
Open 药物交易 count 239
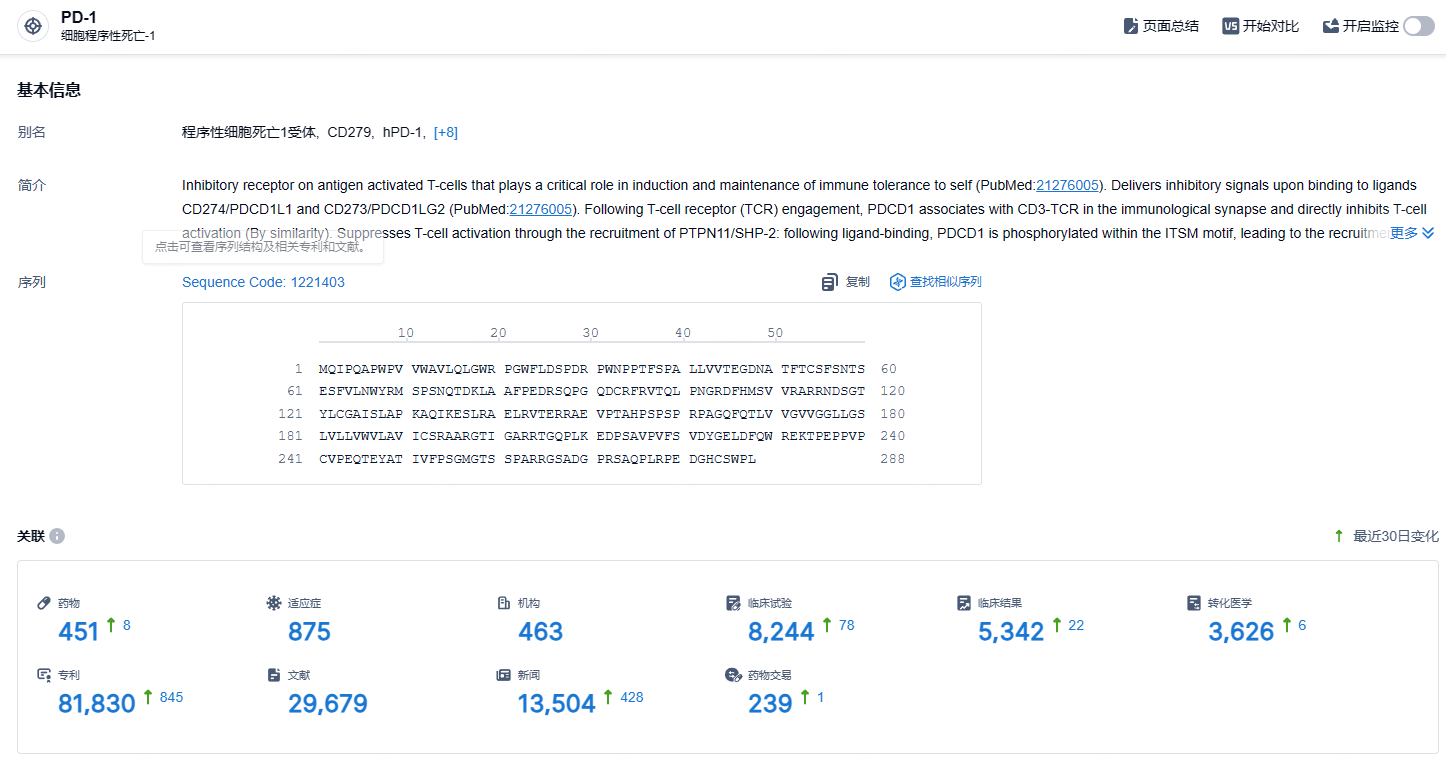770,704
